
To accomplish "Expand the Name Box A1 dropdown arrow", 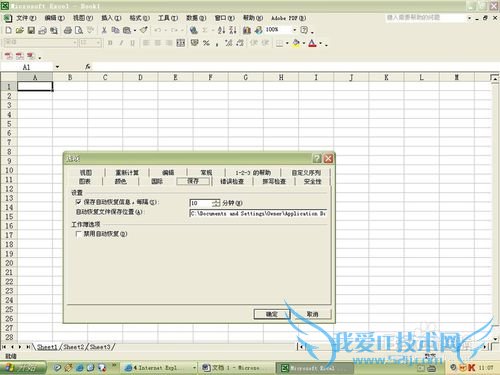I will point(57,67).
